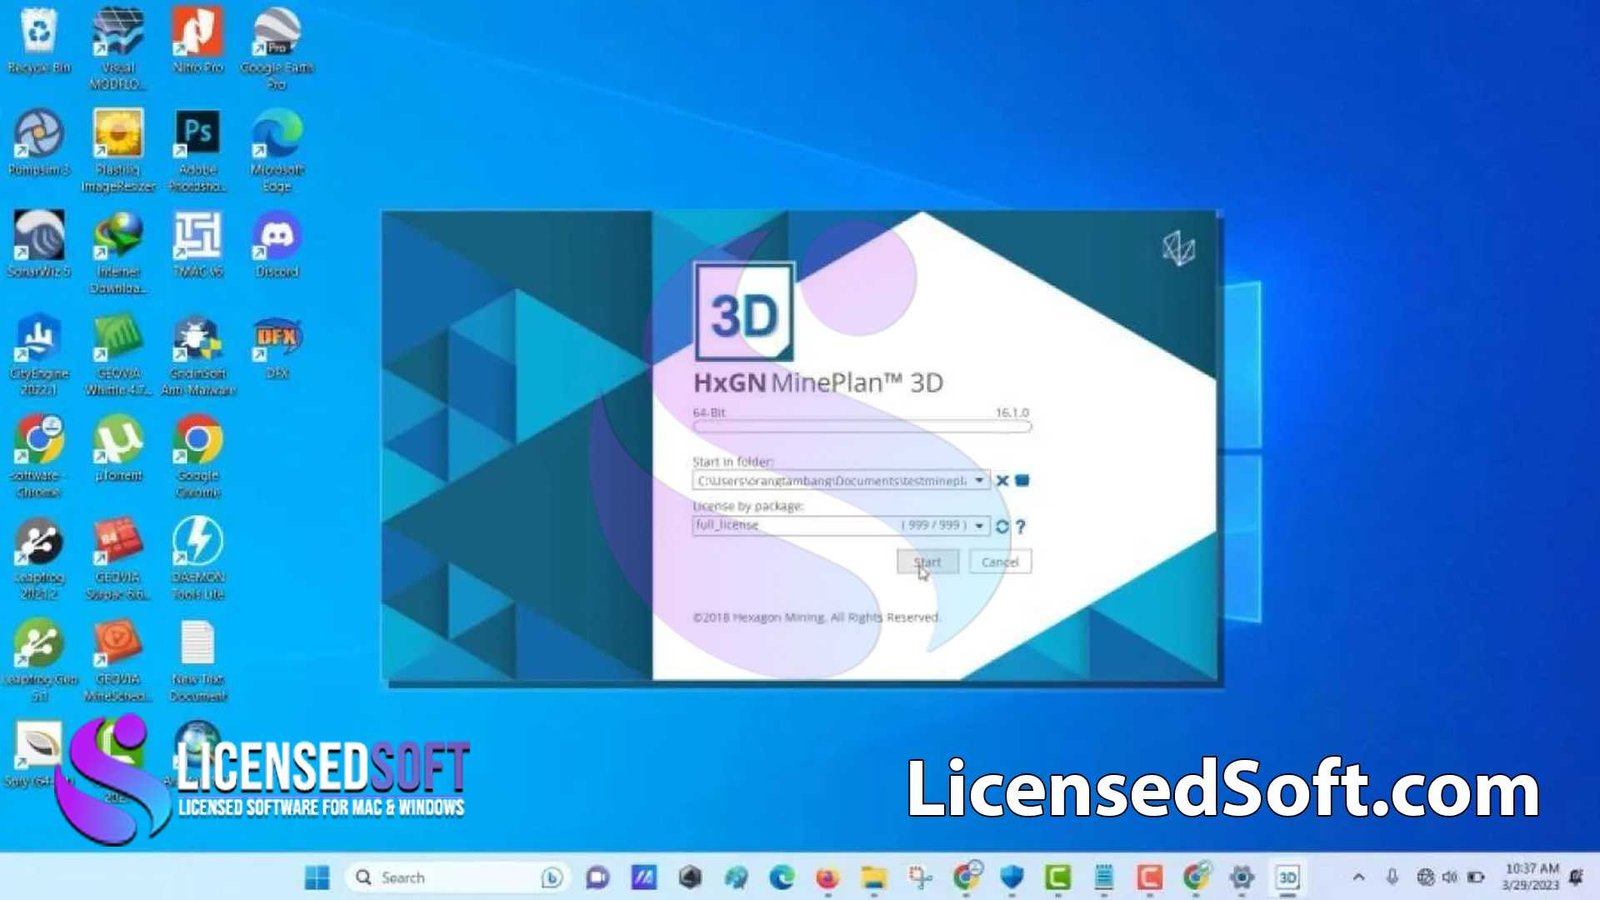Open the Windows Start menu
The width and height of the screenshot is (1600, 900).
coord(317,877)
